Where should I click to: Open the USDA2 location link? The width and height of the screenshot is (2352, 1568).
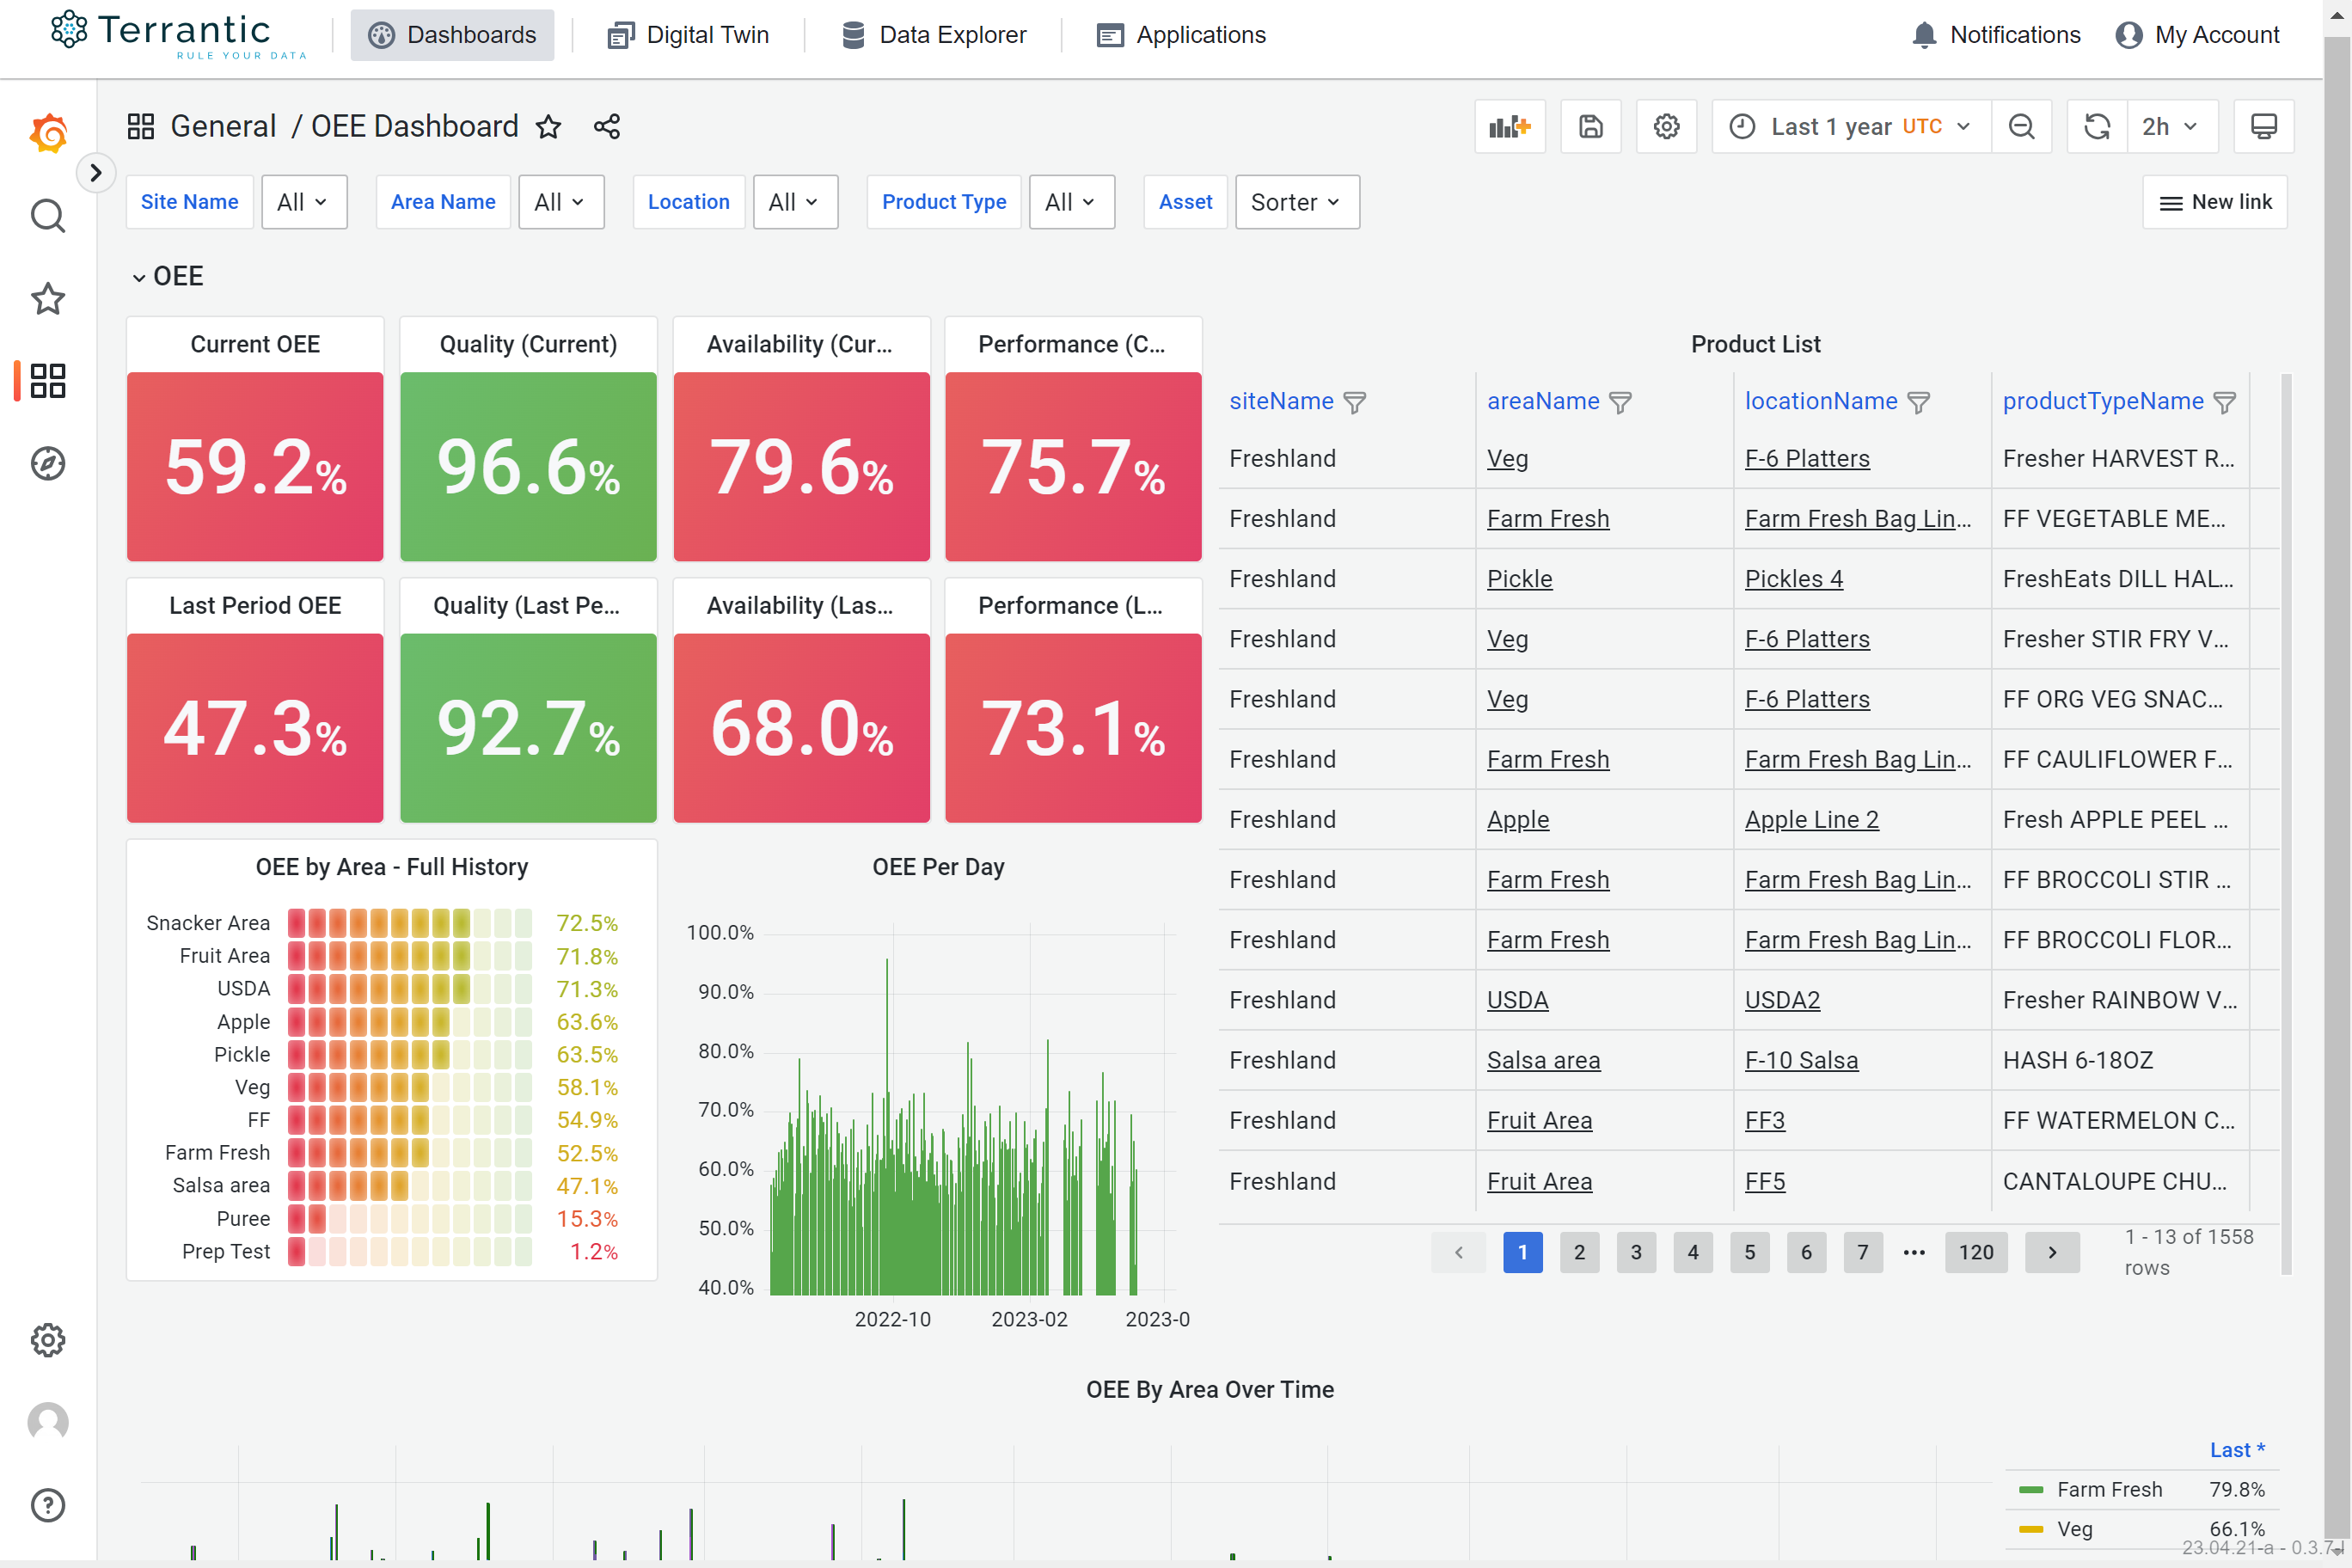pyautogui.click(x=1782, y=1000)
